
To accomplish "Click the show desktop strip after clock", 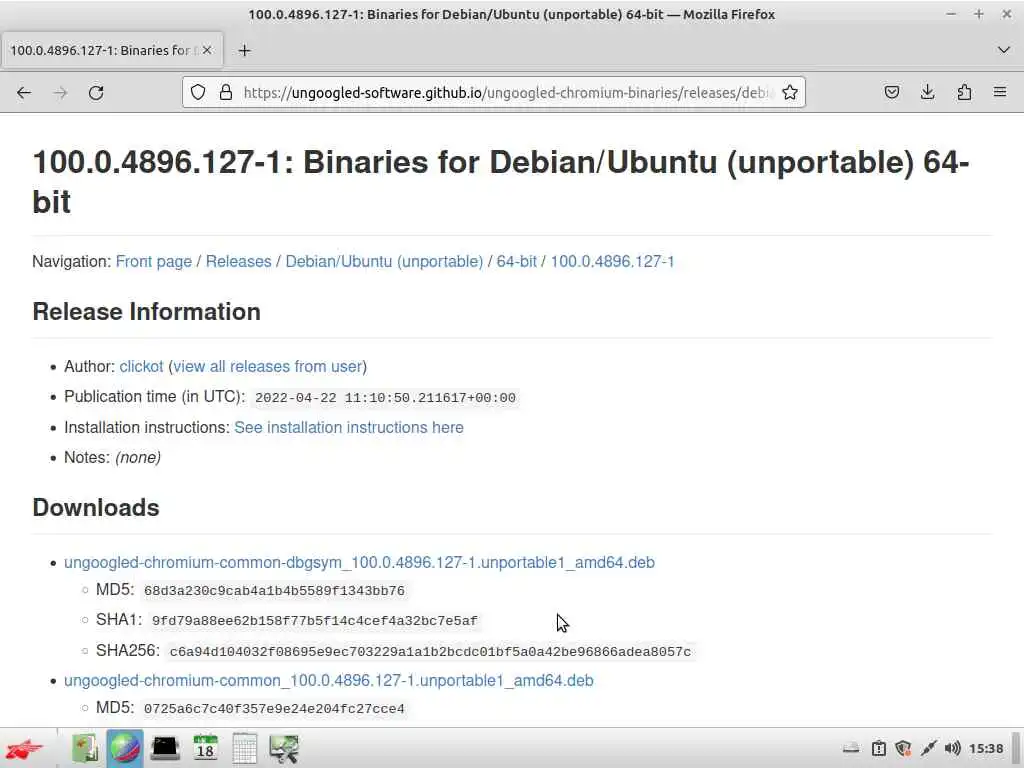I will 1016,748.
